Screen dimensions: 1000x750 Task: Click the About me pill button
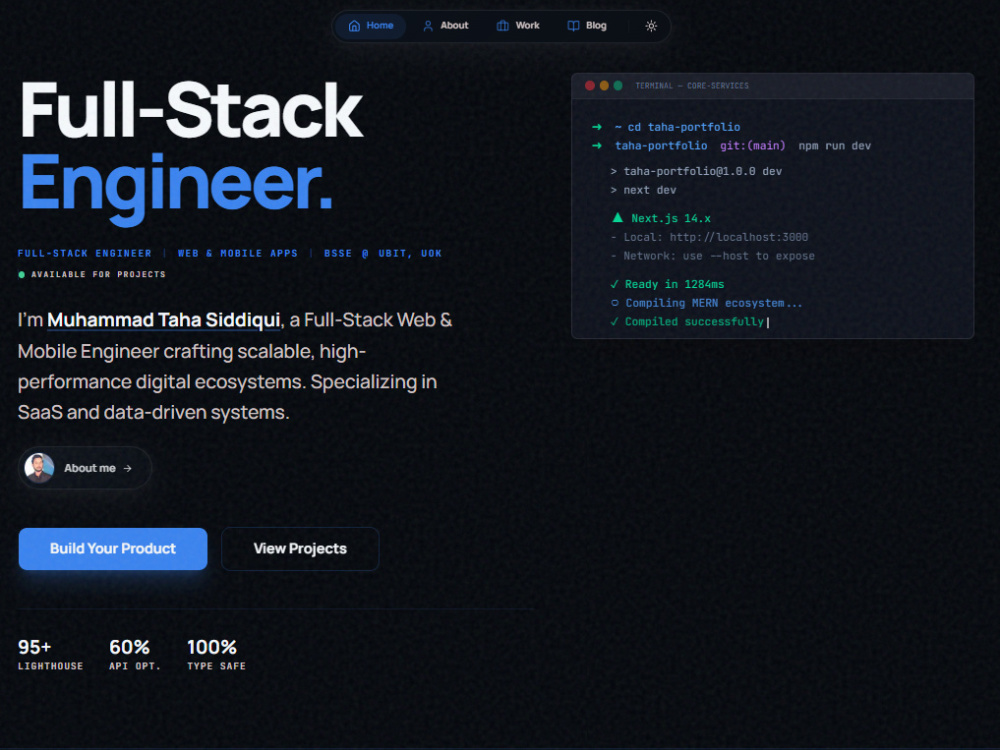pos(85,468)
